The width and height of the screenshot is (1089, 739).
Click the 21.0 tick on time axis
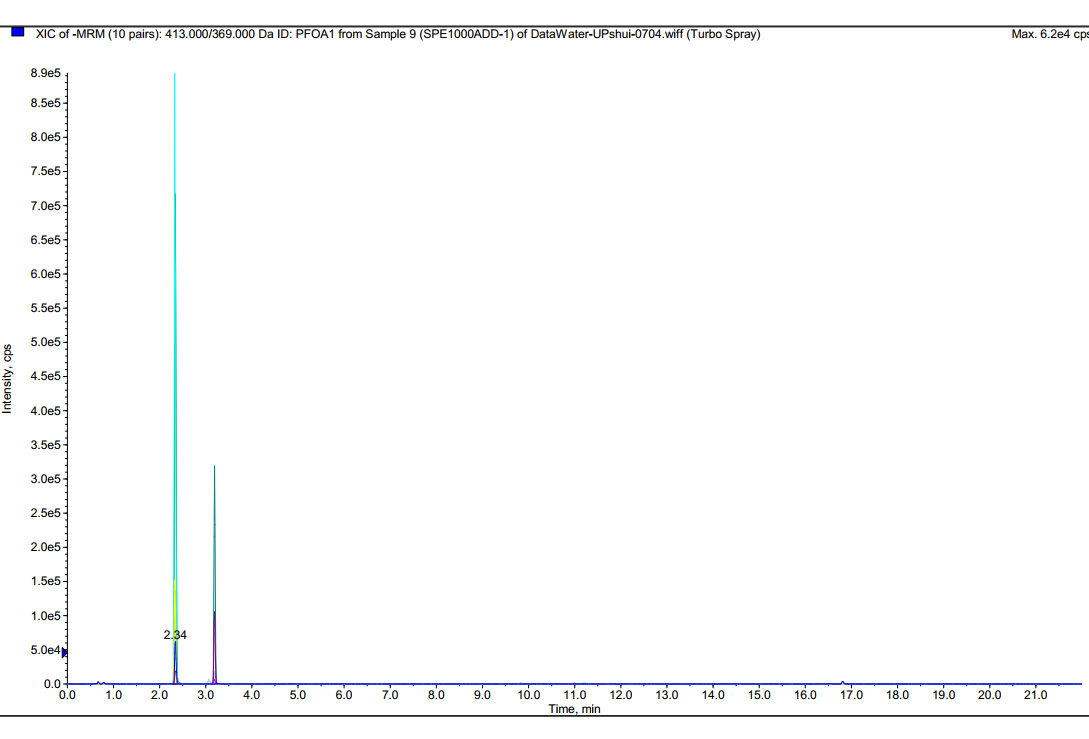1035,695
